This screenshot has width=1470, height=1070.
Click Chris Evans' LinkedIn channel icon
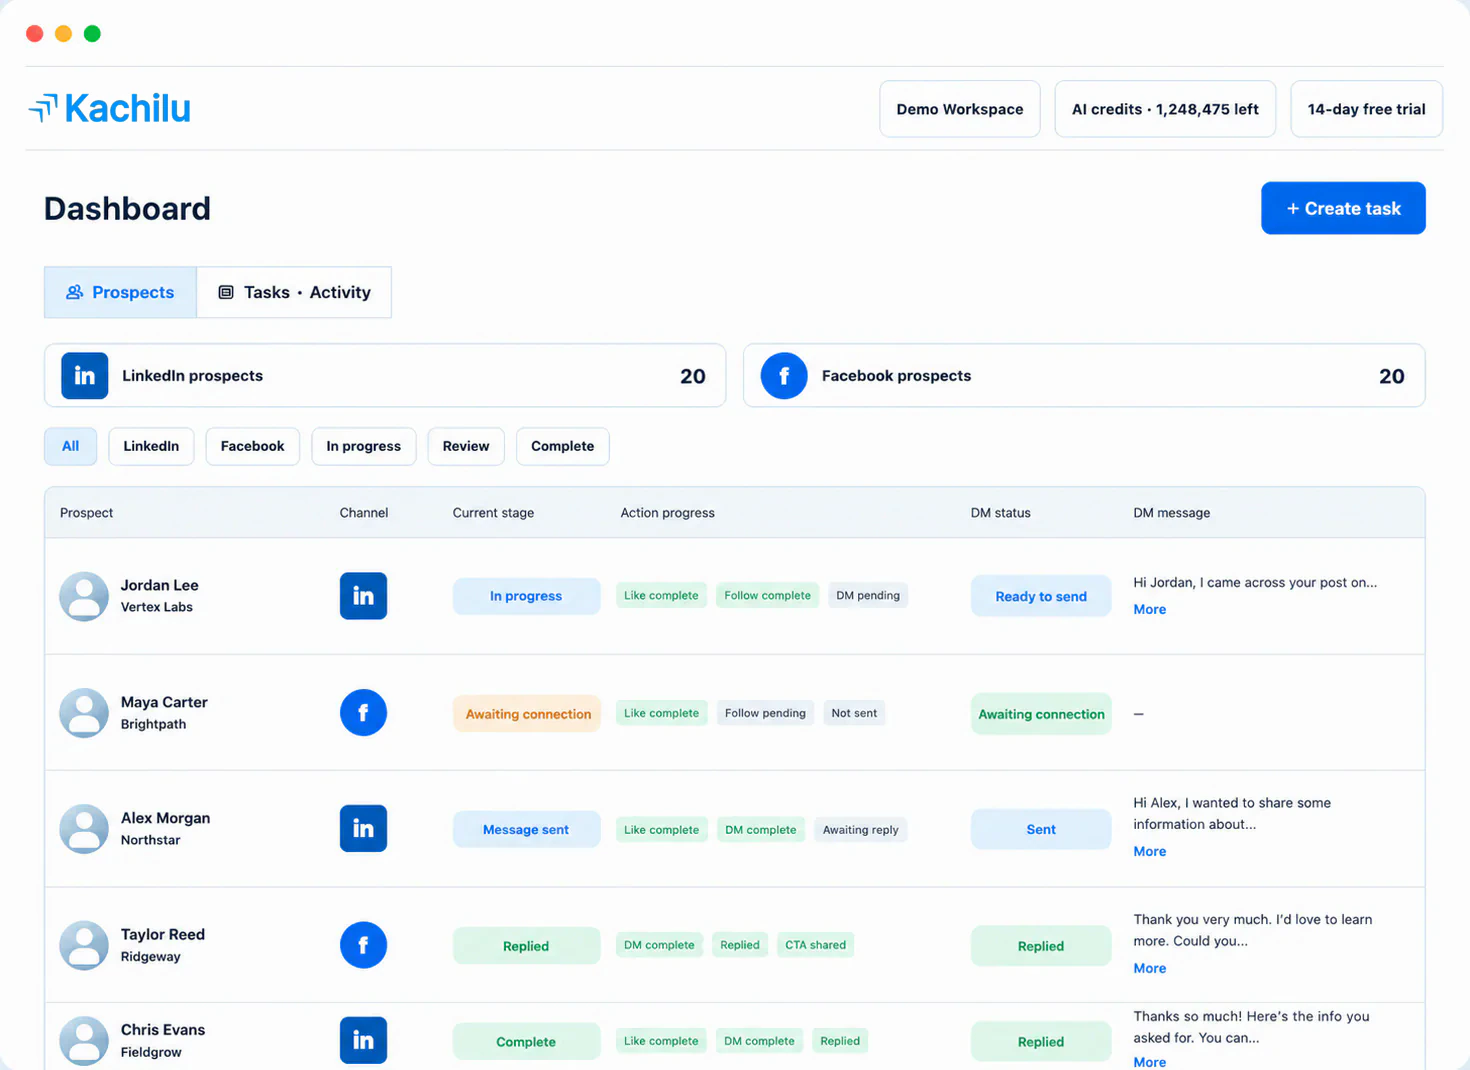(x=363, y=1041)
